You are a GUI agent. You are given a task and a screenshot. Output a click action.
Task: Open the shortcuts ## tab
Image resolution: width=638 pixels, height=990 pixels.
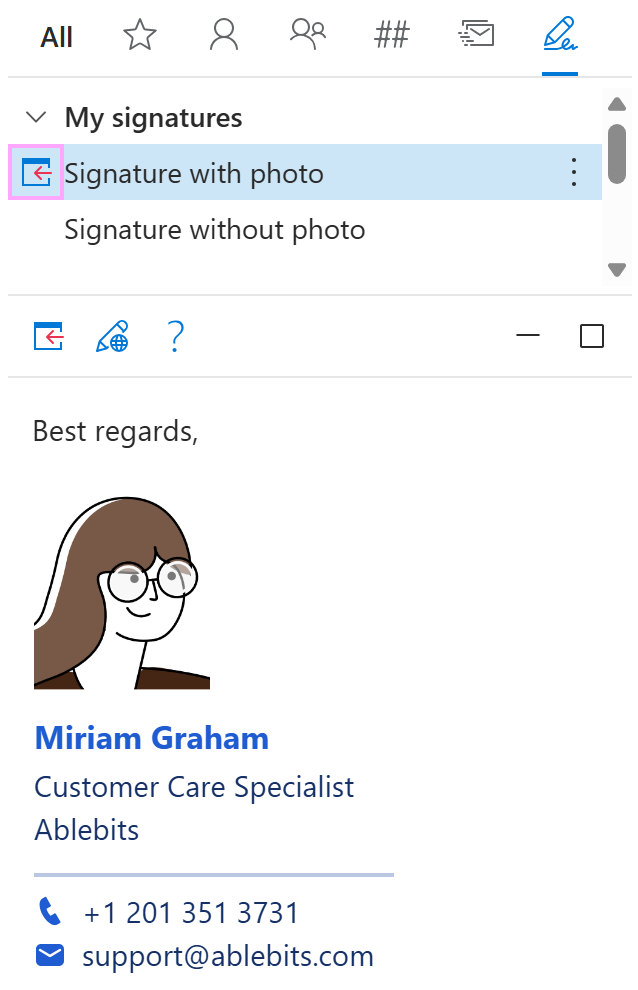pos(392,37)
